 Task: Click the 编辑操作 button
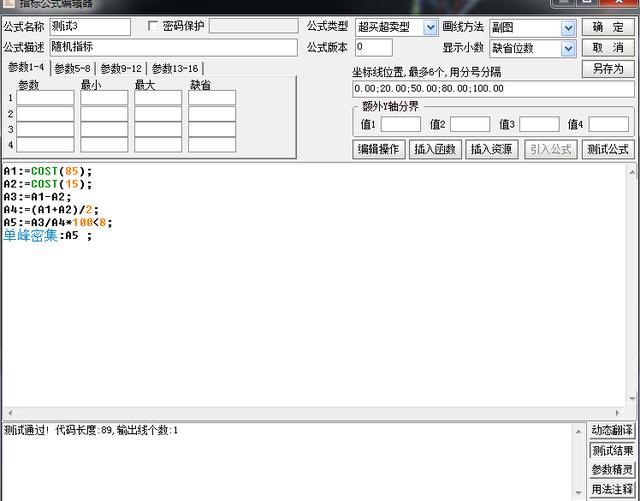[379, 149]
